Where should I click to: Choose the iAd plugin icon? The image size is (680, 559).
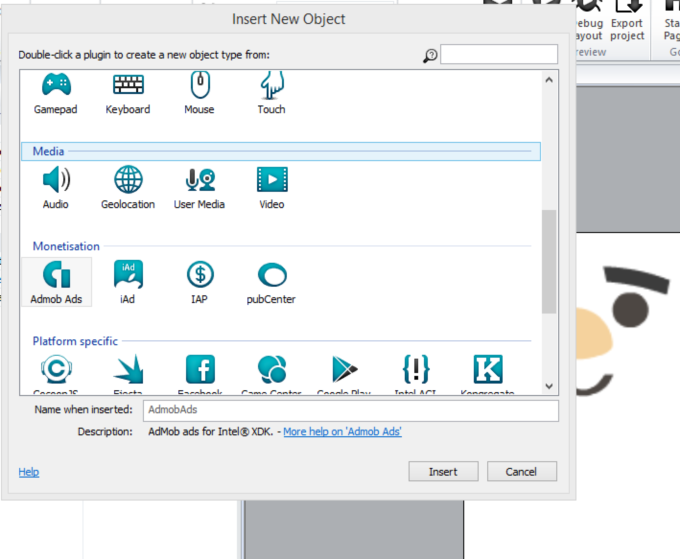tap(128, 274)
